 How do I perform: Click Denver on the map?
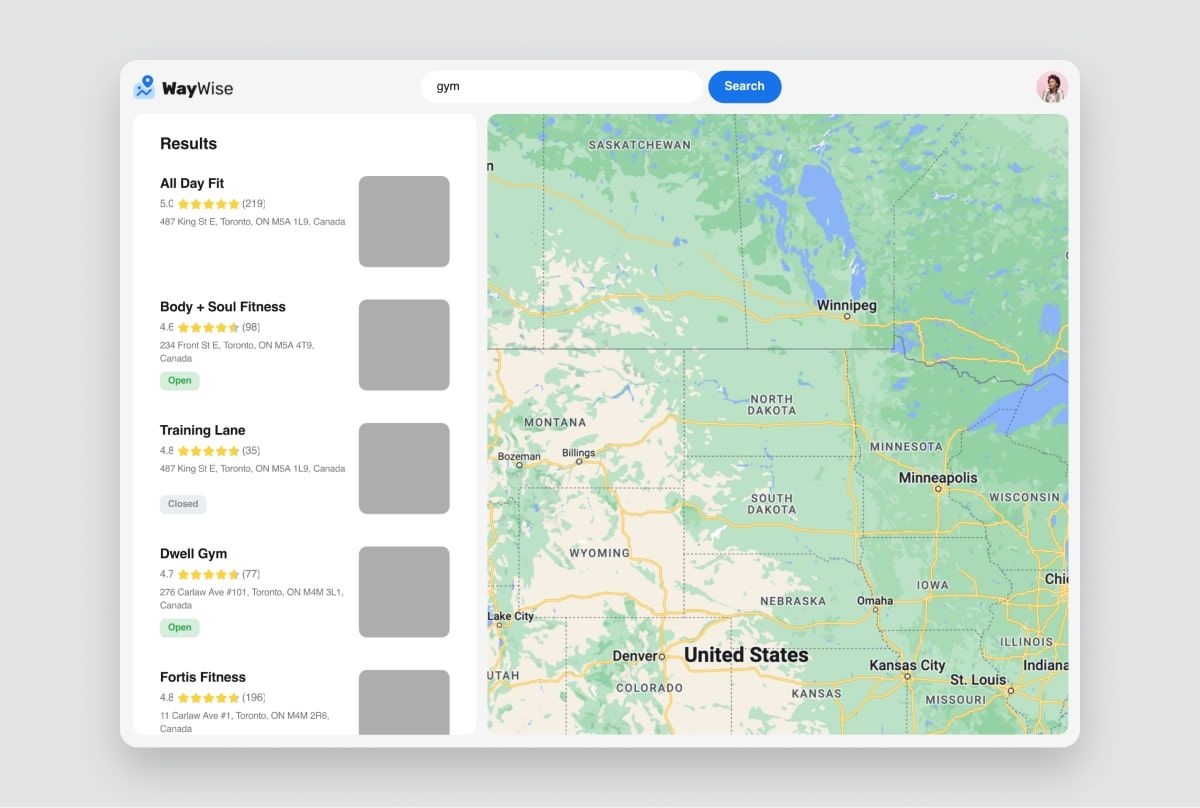(x=634, y=656)
